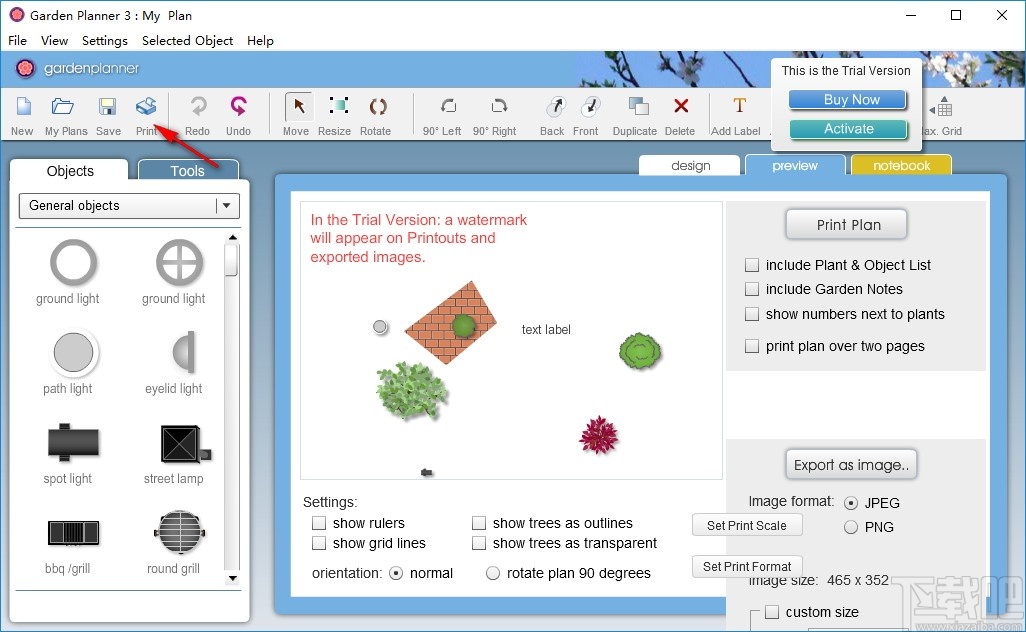This screenshot has height=632, width=1026.
Task: Toggle show trees as outlines
Action: 479,523
